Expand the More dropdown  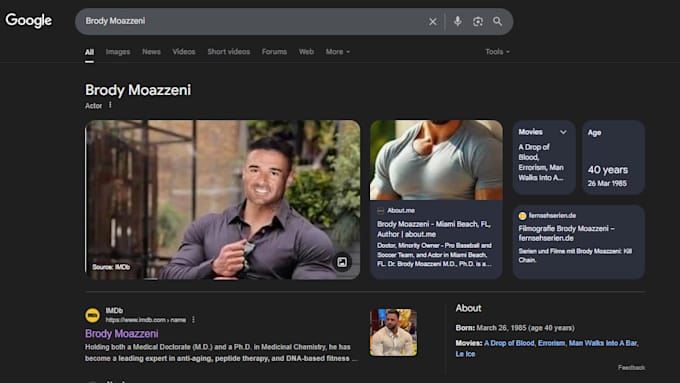(x=338, y=52)
